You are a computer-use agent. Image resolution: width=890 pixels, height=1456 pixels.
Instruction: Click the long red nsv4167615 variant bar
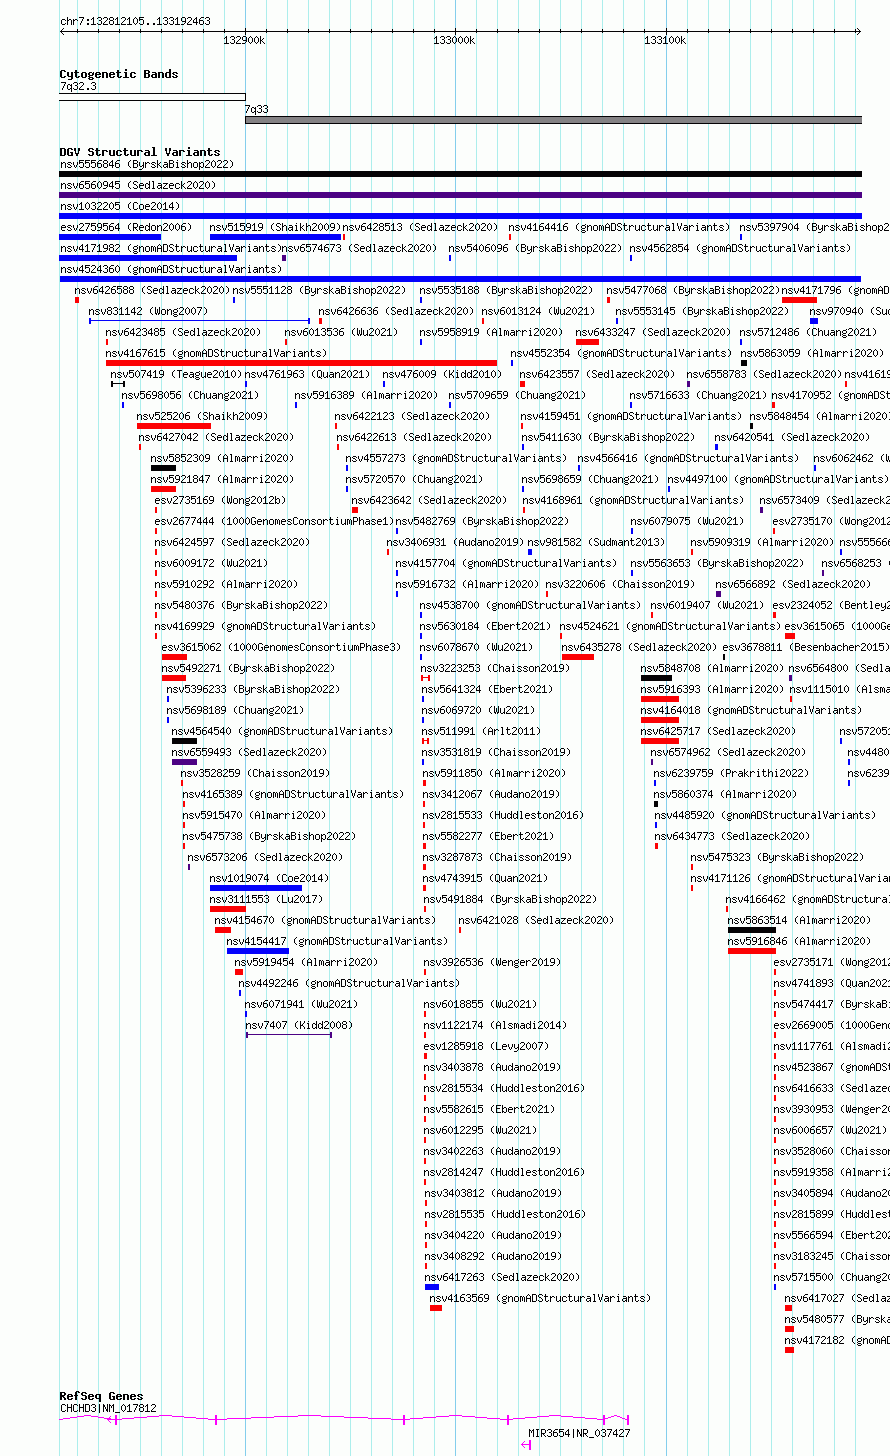302,363
